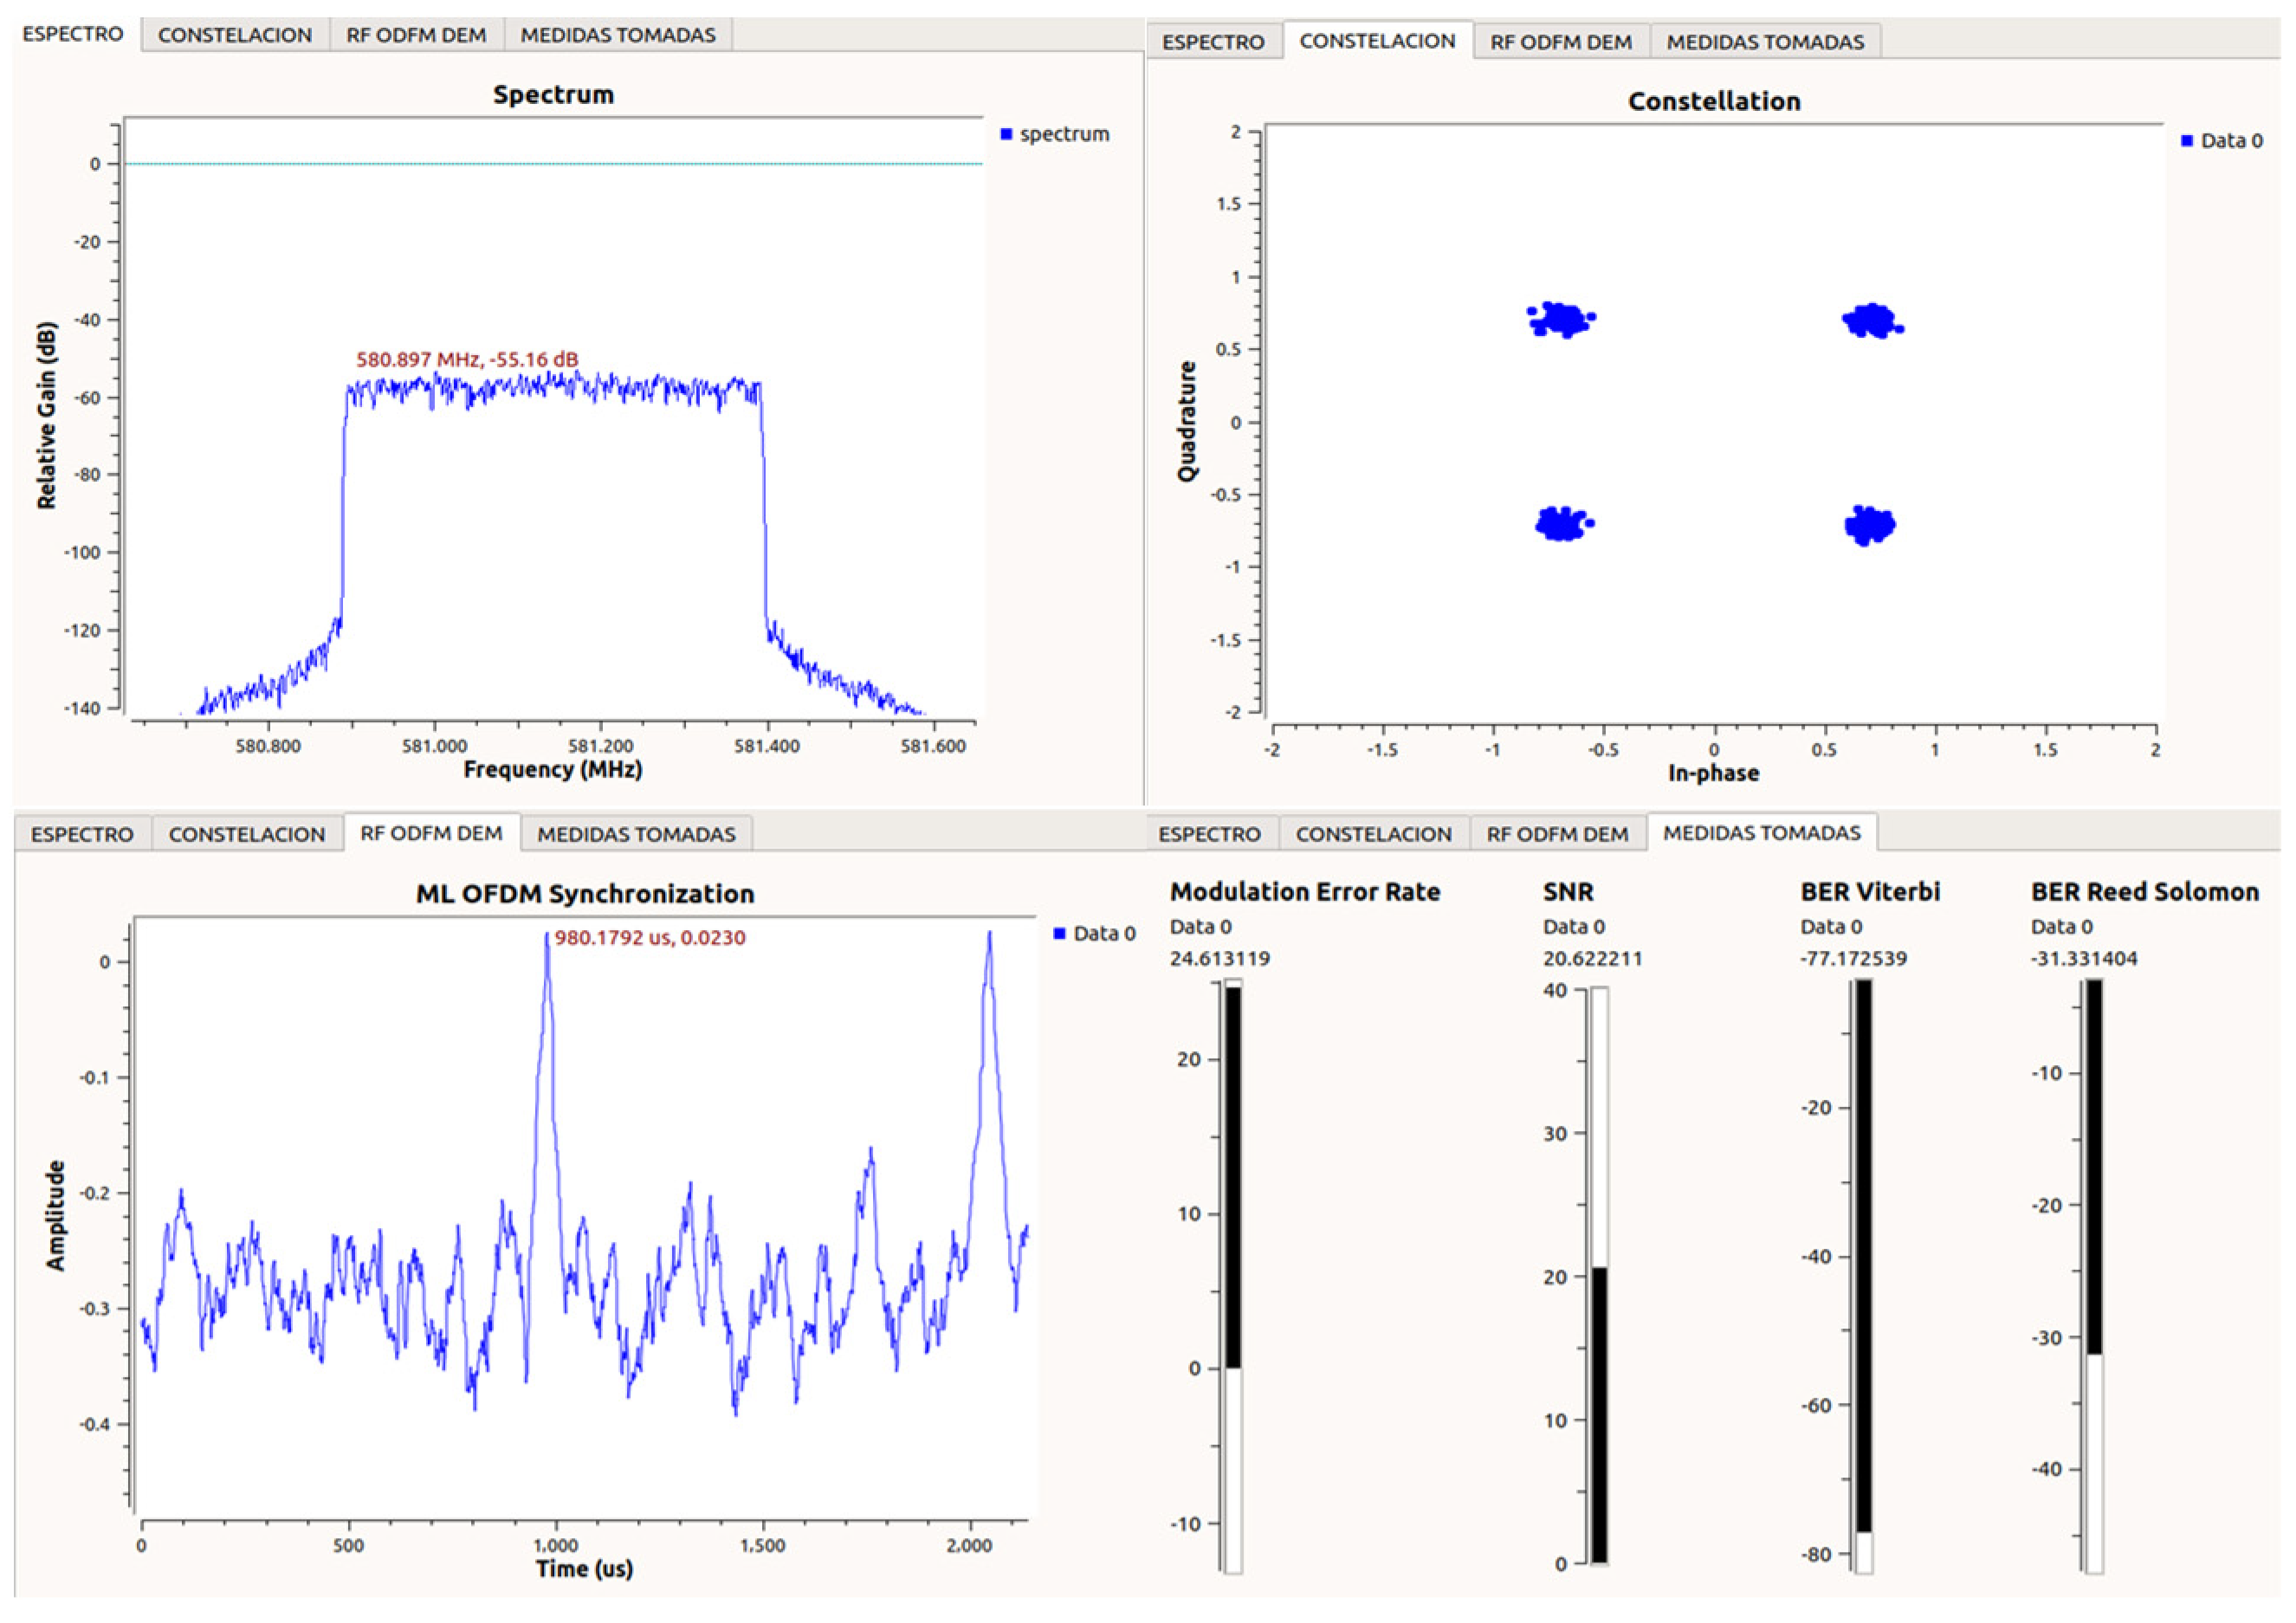Open the bottom-left MEDIDAS TOMADAS tab
2296x1623 pixels.
click(636, 834)
